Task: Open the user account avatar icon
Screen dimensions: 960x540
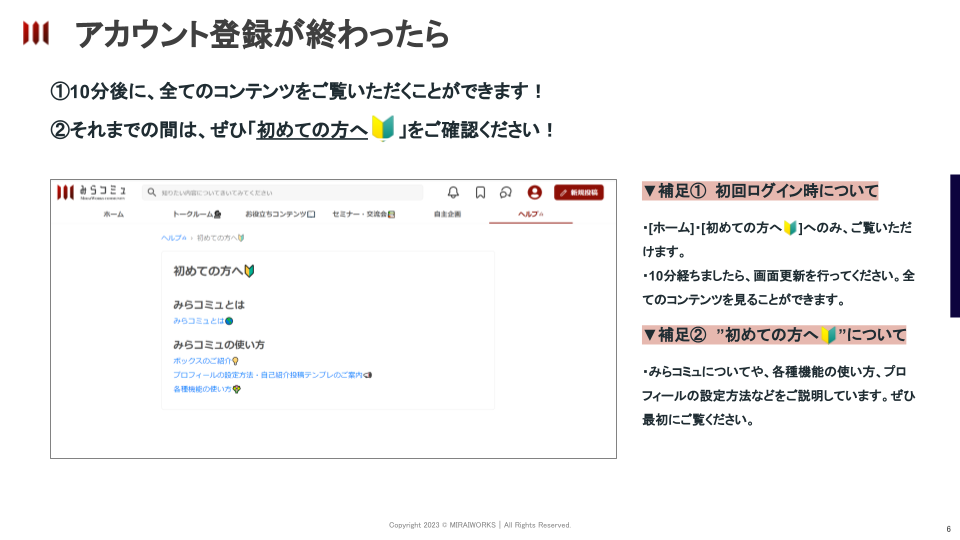Action: 534,192
